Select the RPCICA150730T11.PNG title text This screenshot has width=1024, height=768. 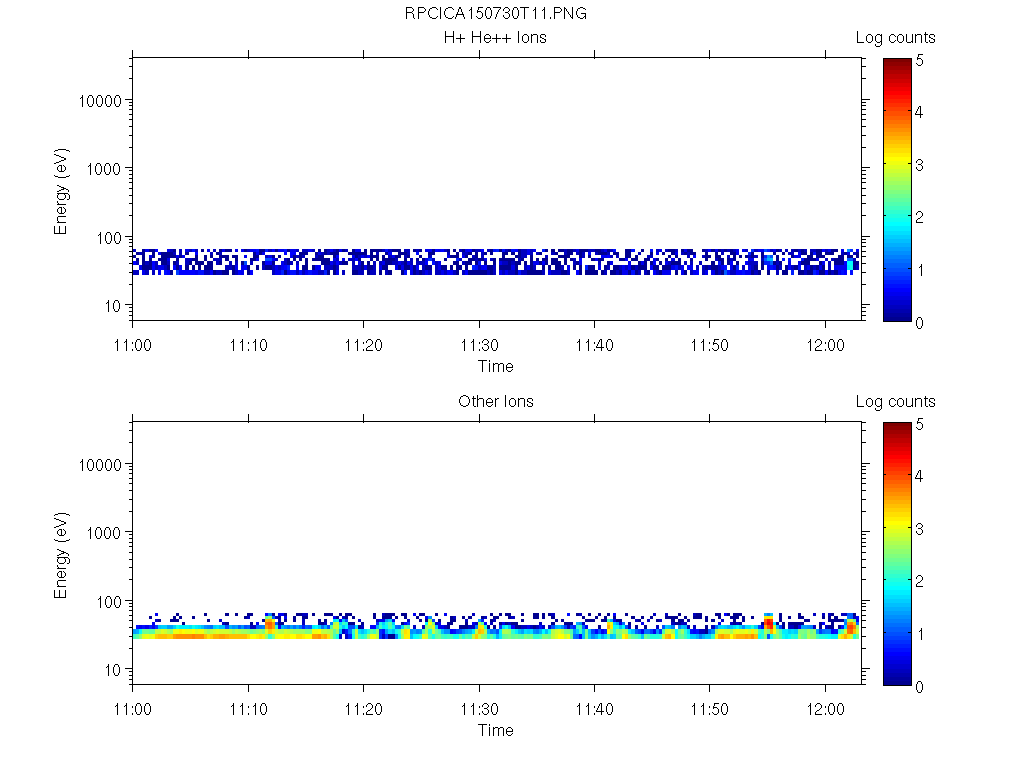pos(495,14)
